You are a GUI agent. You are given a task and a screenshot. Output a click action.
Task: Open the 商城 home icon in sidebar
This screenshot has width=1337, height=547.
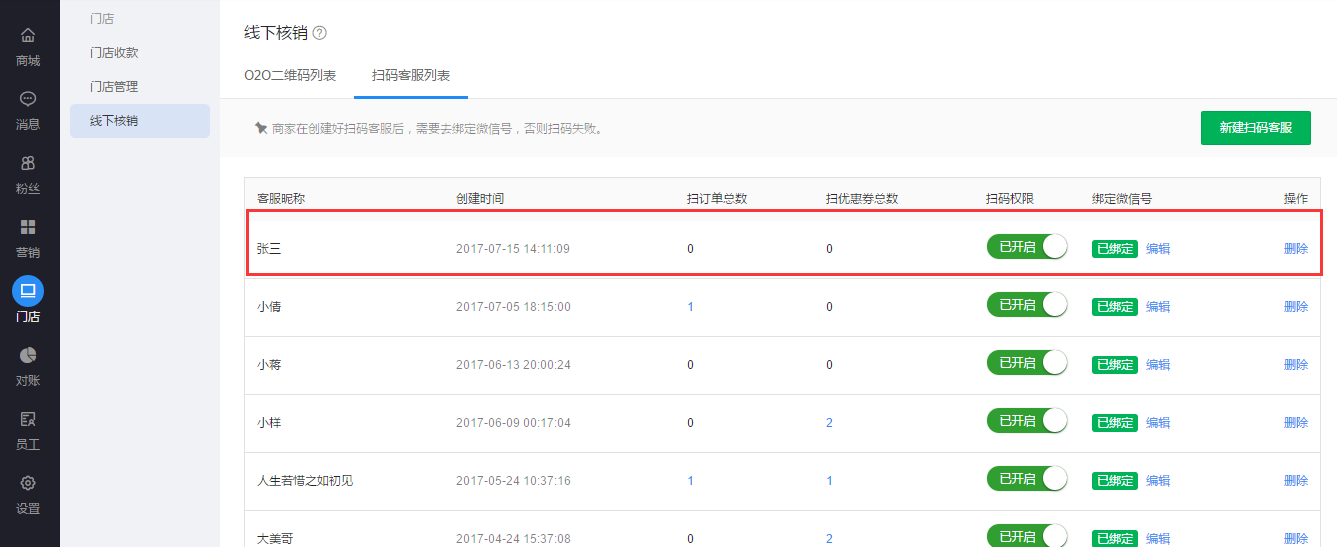28,37
